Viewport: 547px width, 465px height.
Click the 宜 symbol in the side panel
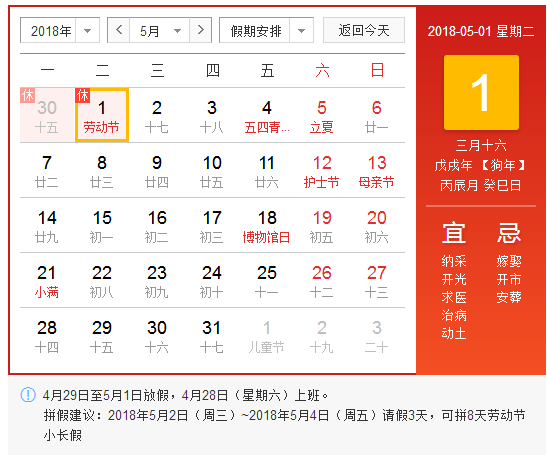point(454,233)
